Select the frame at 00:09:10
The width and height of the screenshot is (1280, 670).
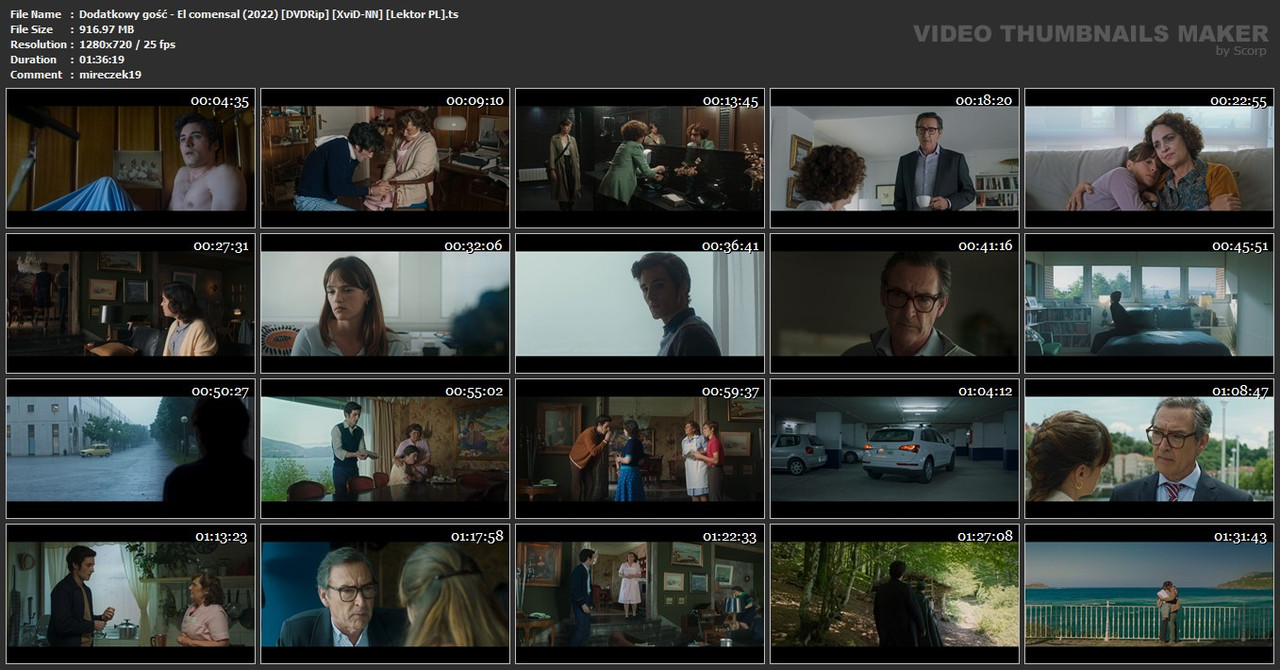(385, 159)
